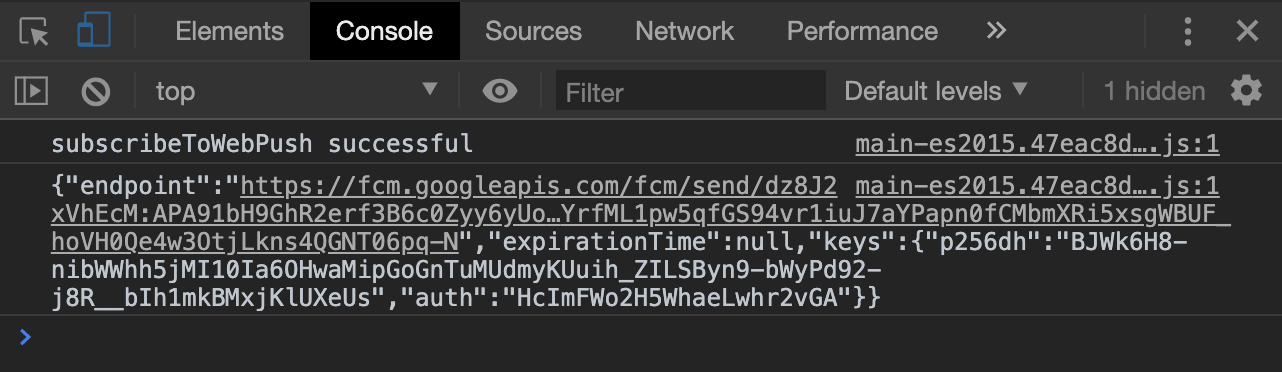Screen dimensions: 1282x372
Task: Open the Sources tab
Action: [x=534, y=31]
